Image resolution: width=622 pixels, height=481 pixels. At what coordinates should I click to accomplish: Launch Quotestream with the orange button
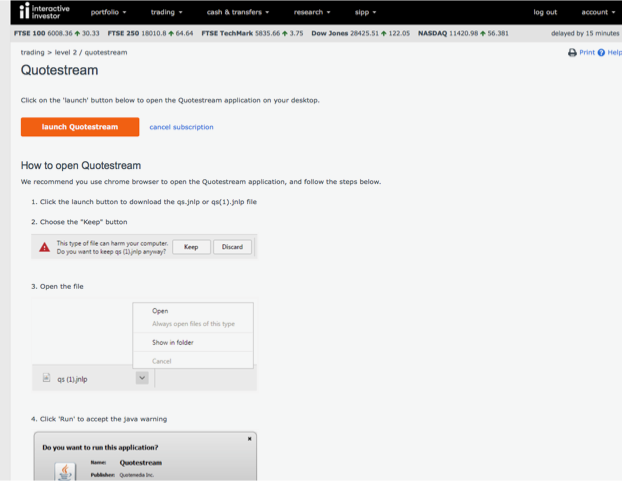tap(80, 127)
